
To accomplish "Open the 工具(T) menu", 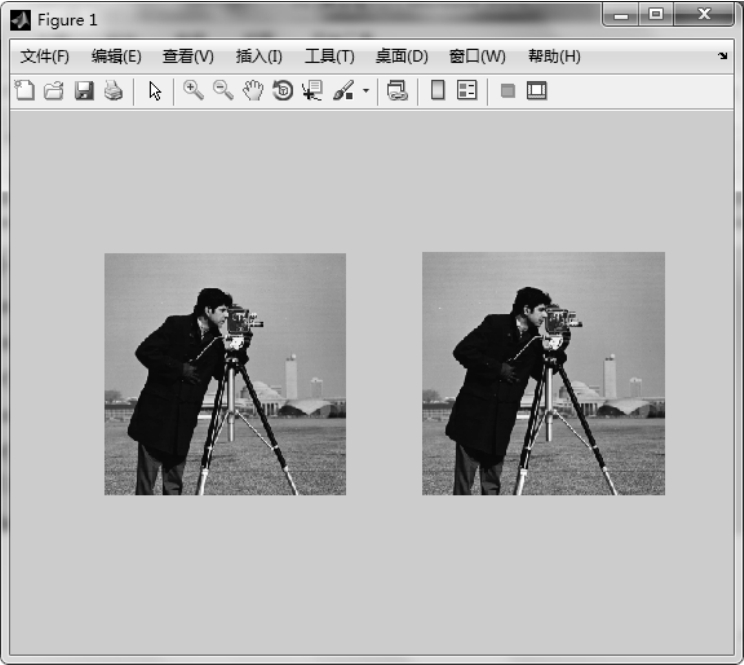I will 329,56.
